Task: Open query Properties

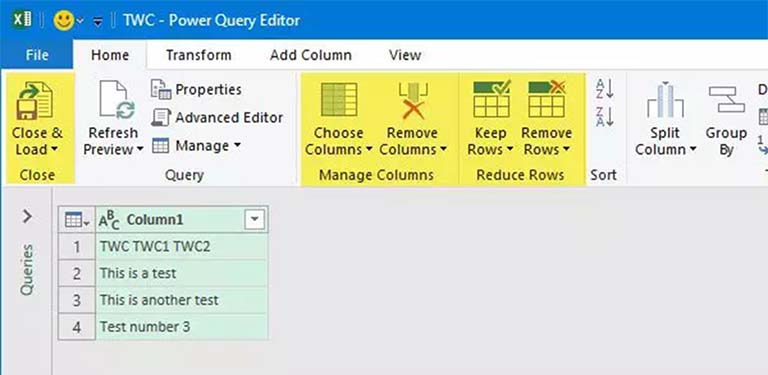Action: (x=196, y=90)
